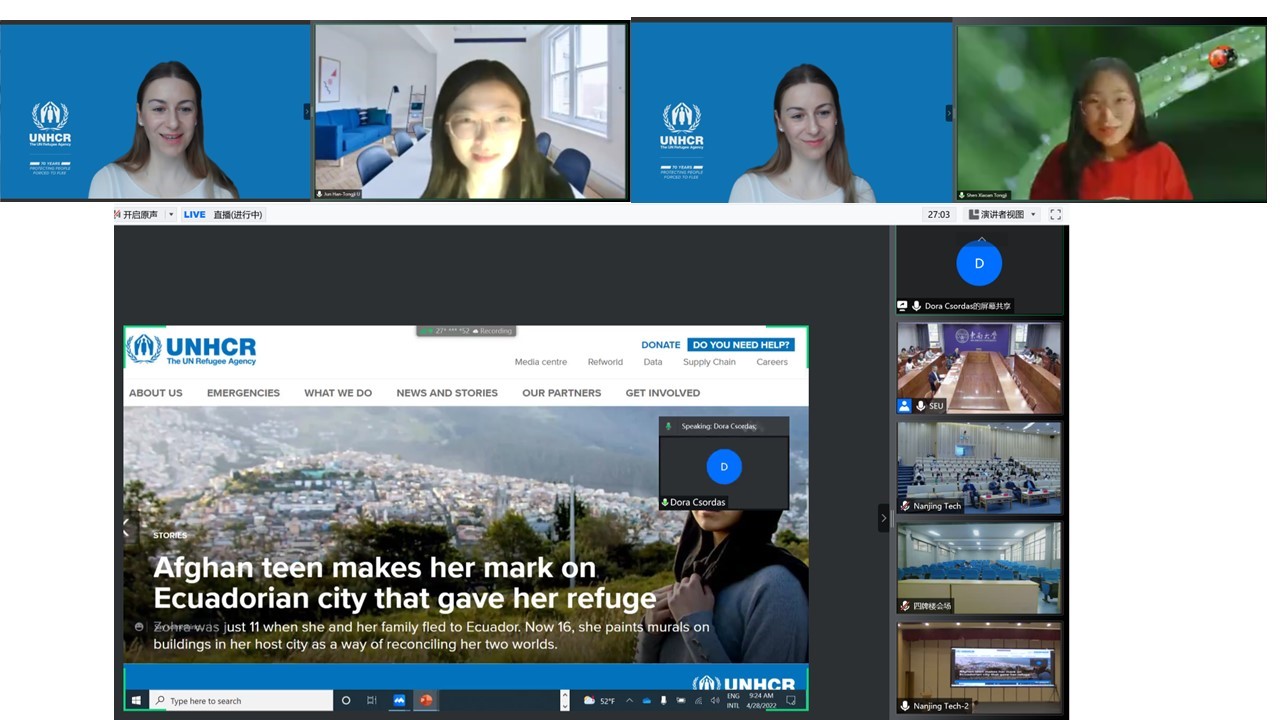Click the muted mic icon on Nanjing Tech tile
The image size is (1280, 720).
(905, 506)
